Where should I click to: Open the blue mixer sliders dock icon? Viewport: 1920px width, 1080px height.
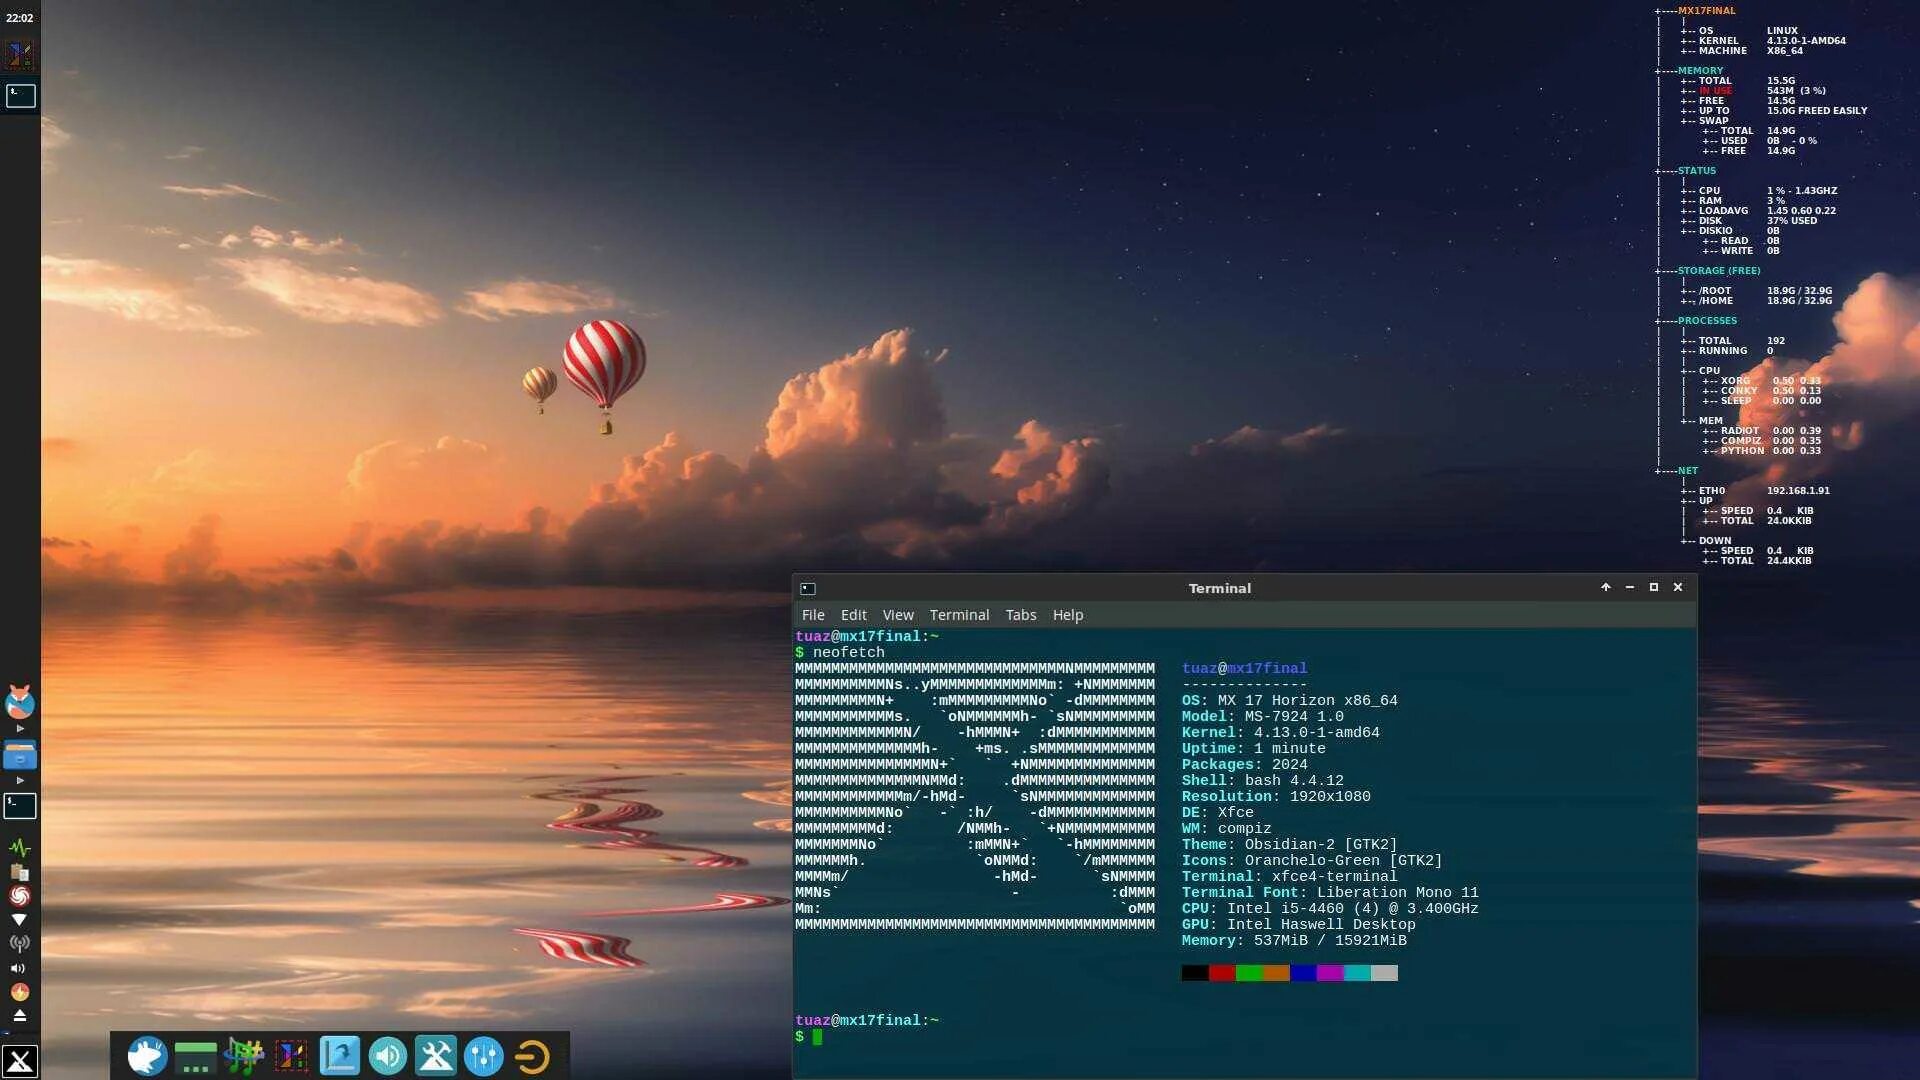point(484,1056)
